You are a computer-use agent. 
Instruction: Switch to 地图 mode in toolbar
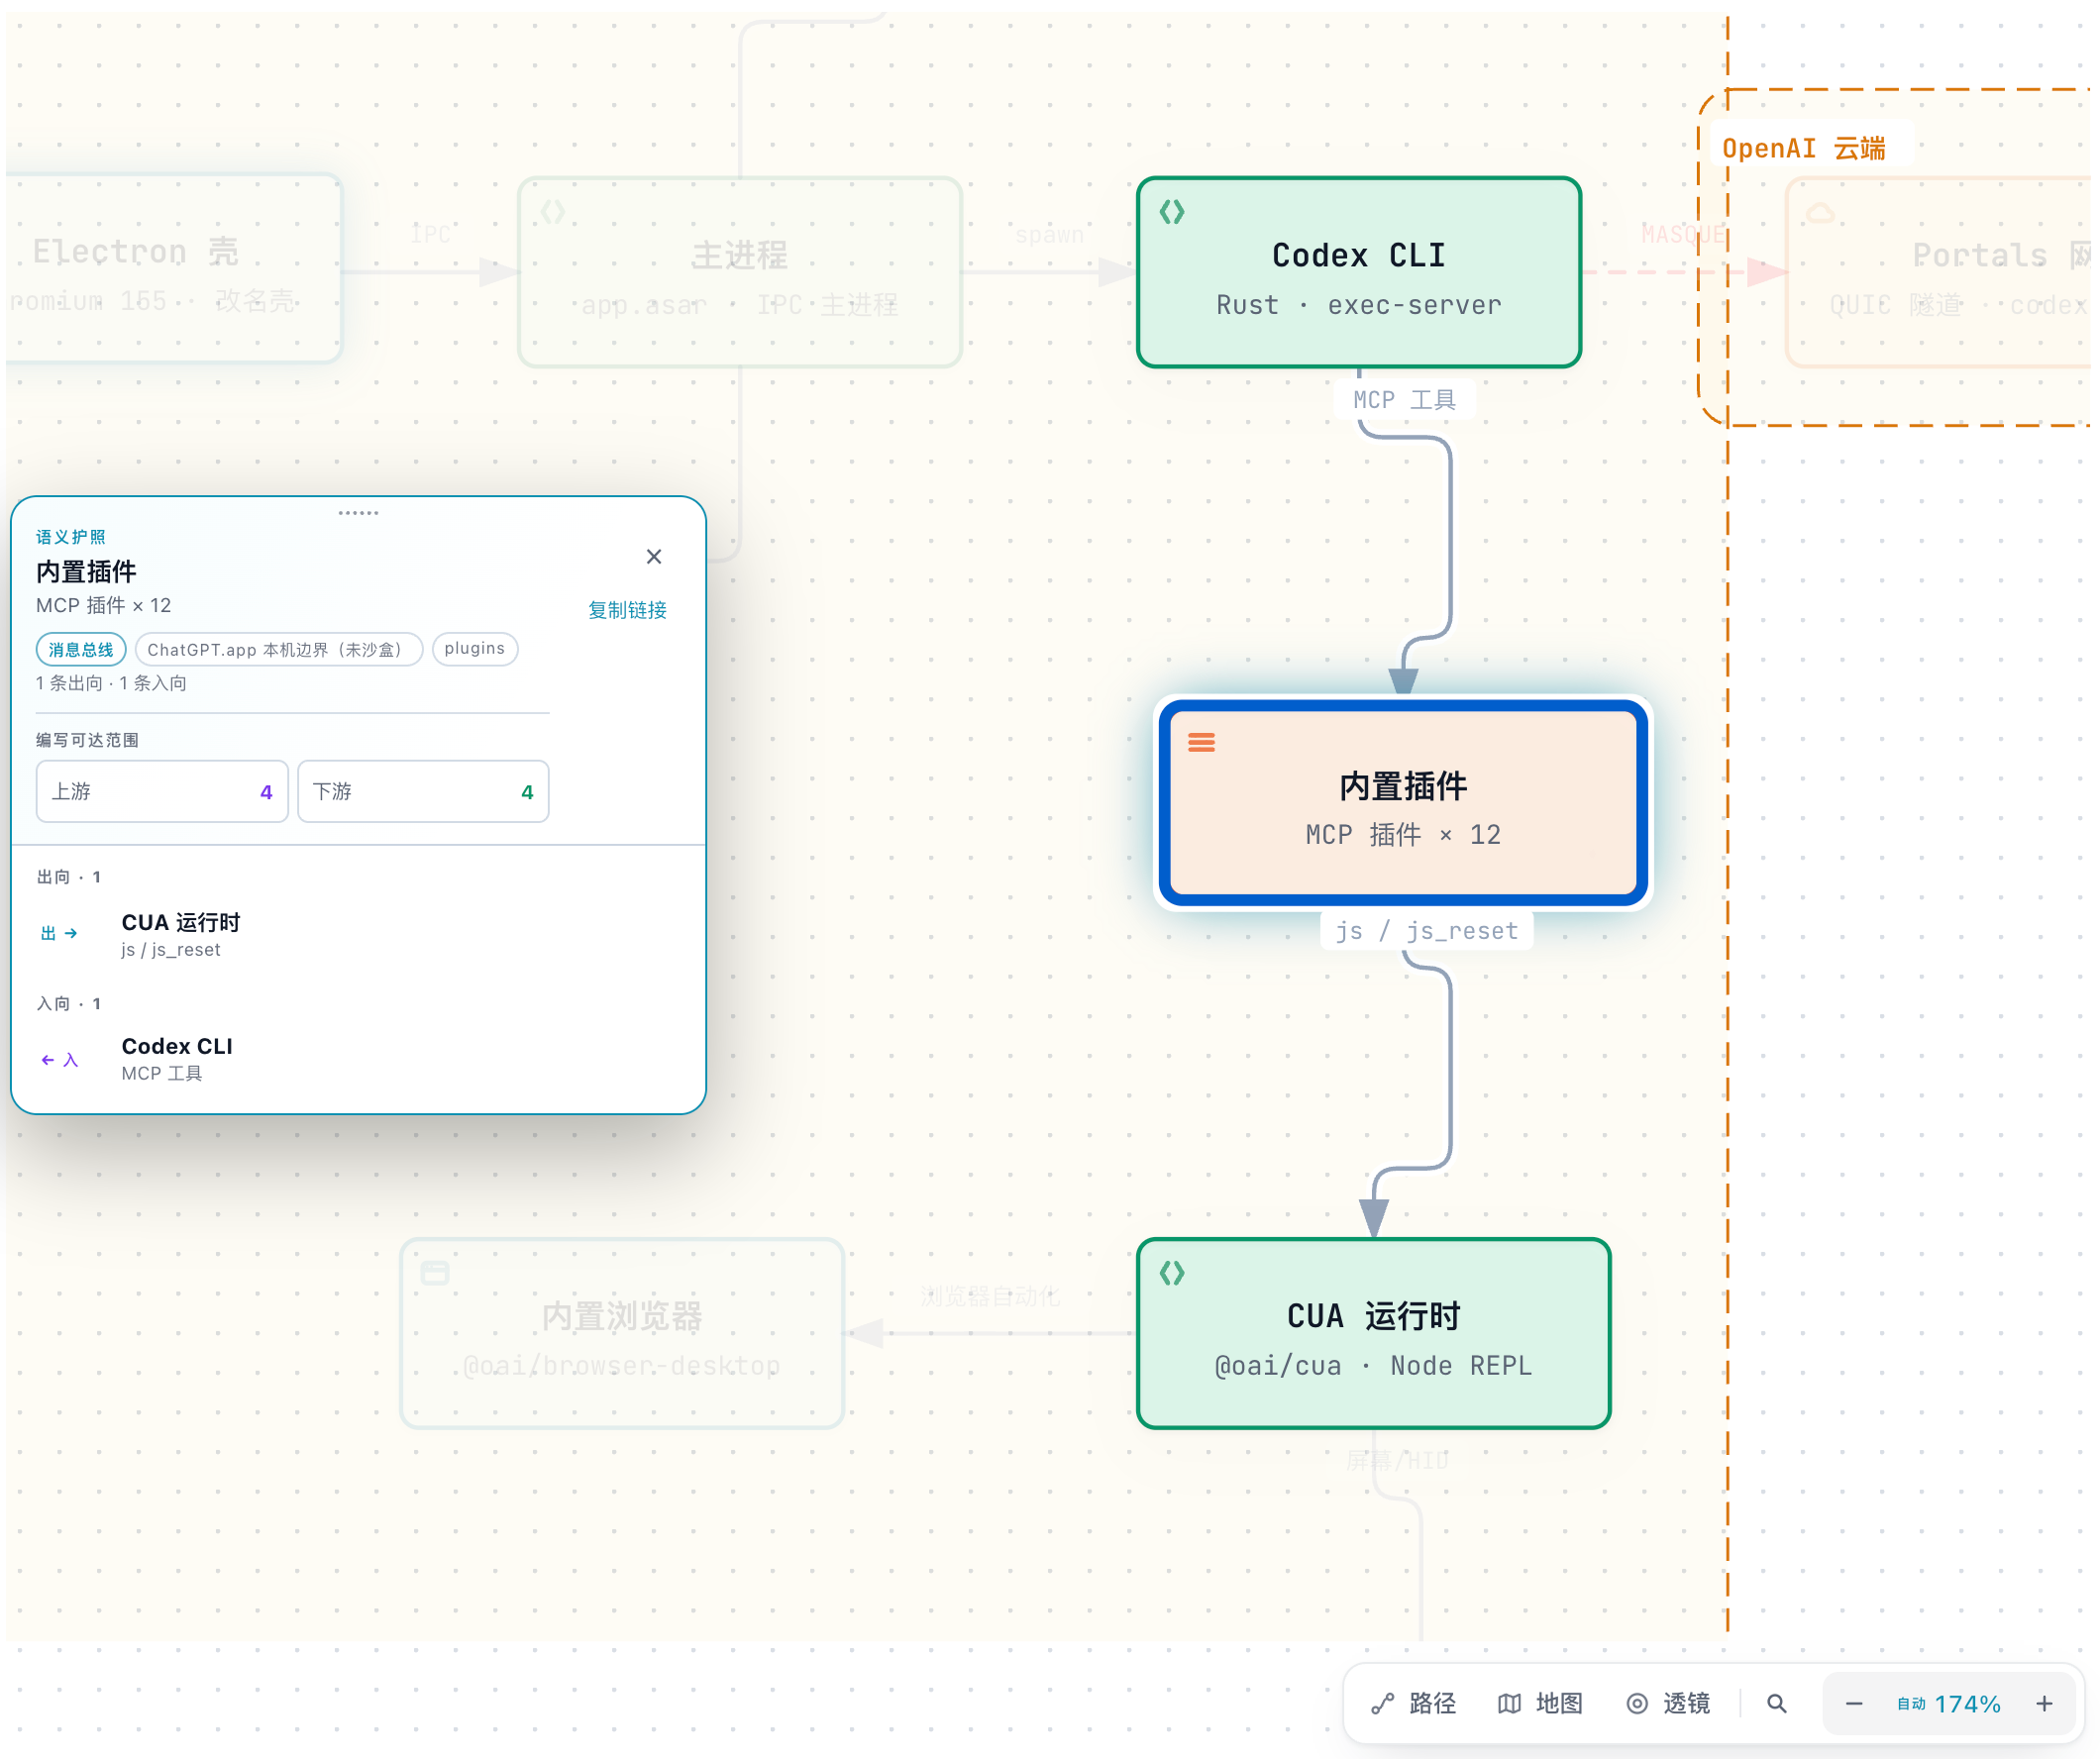coord(1540,1703)
